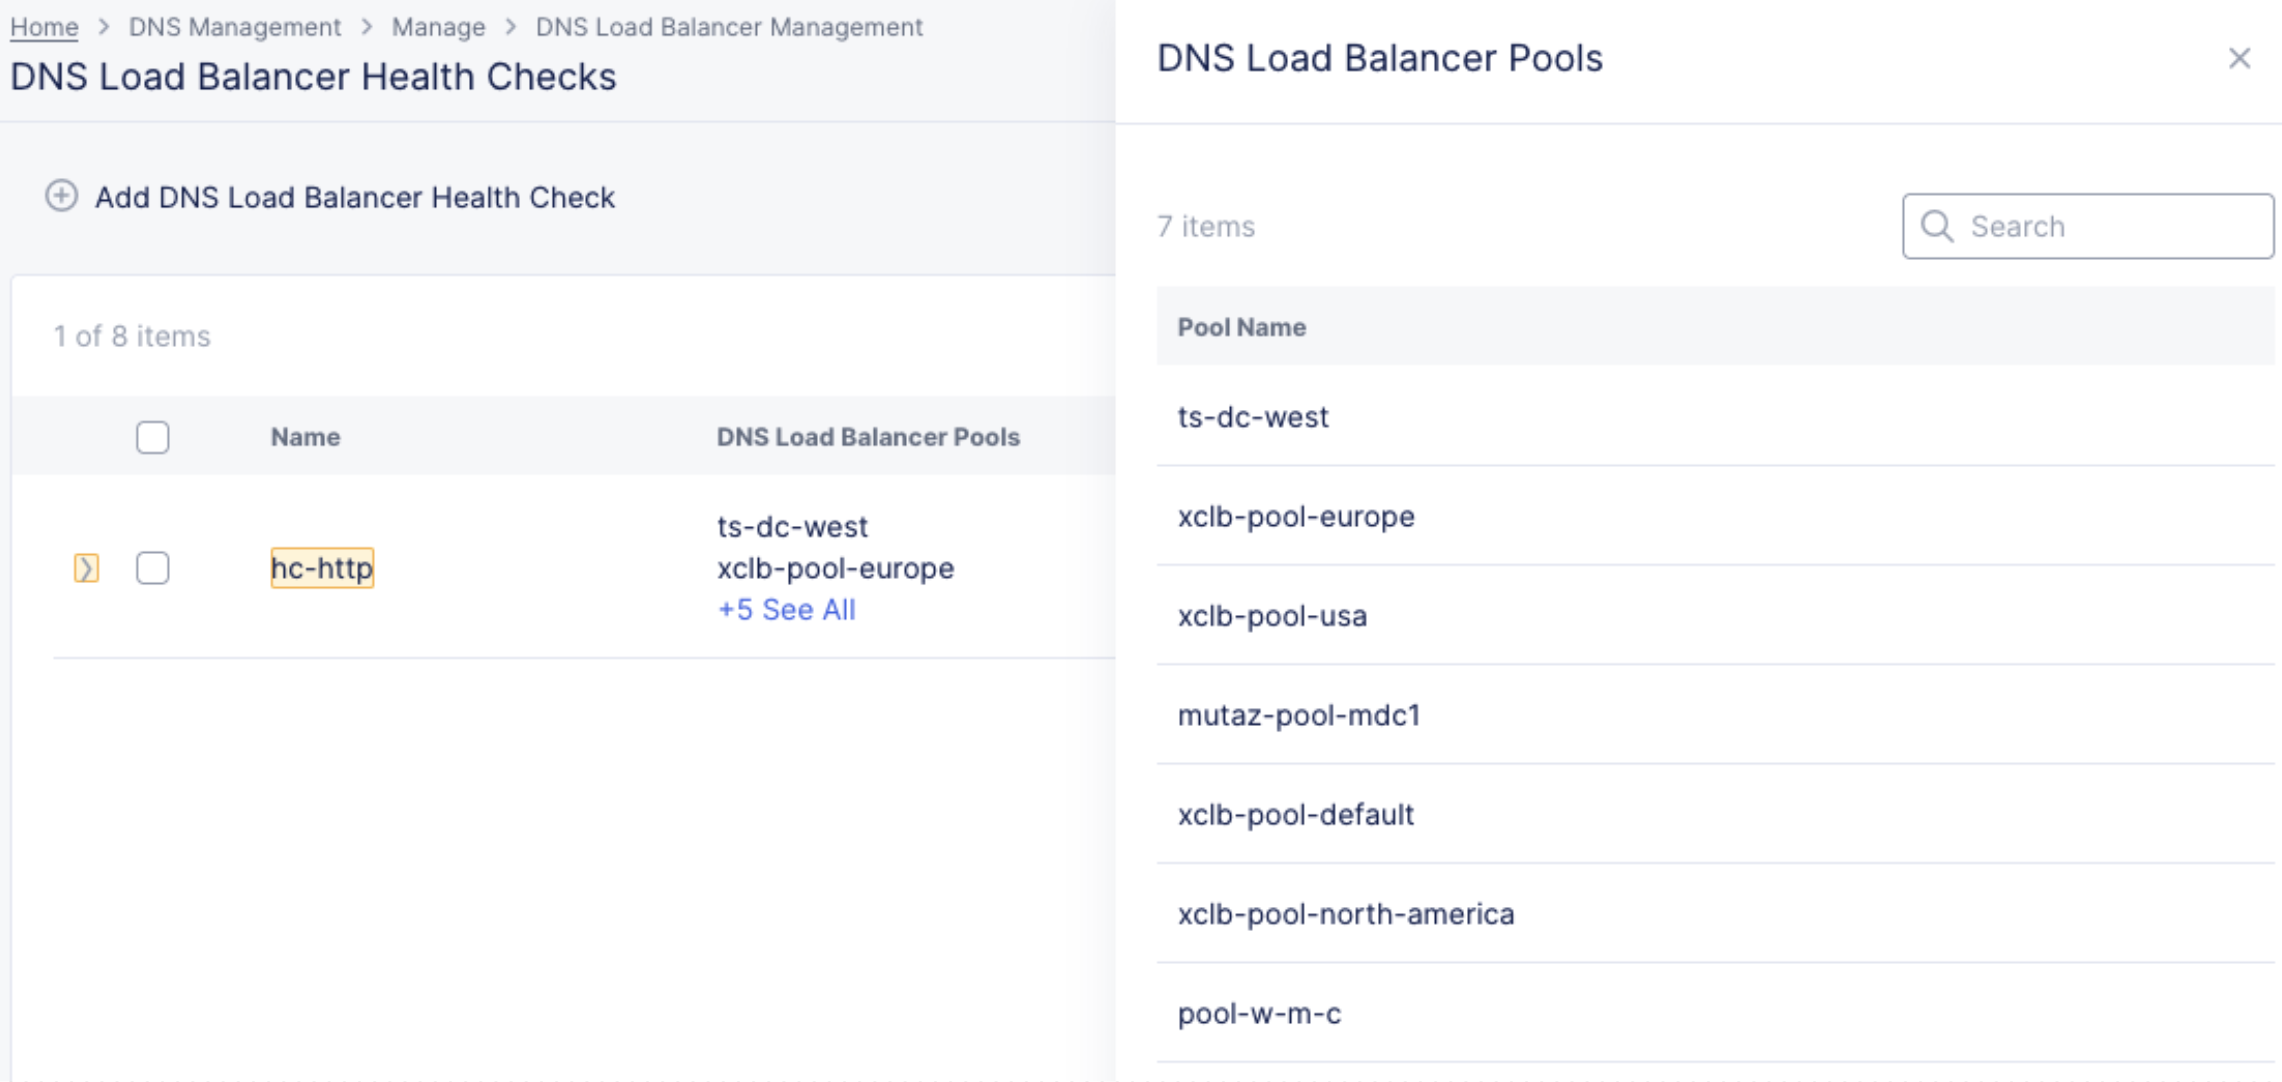
Task: Toggle the select-all checkbox in table header
Action: [152, 437]
